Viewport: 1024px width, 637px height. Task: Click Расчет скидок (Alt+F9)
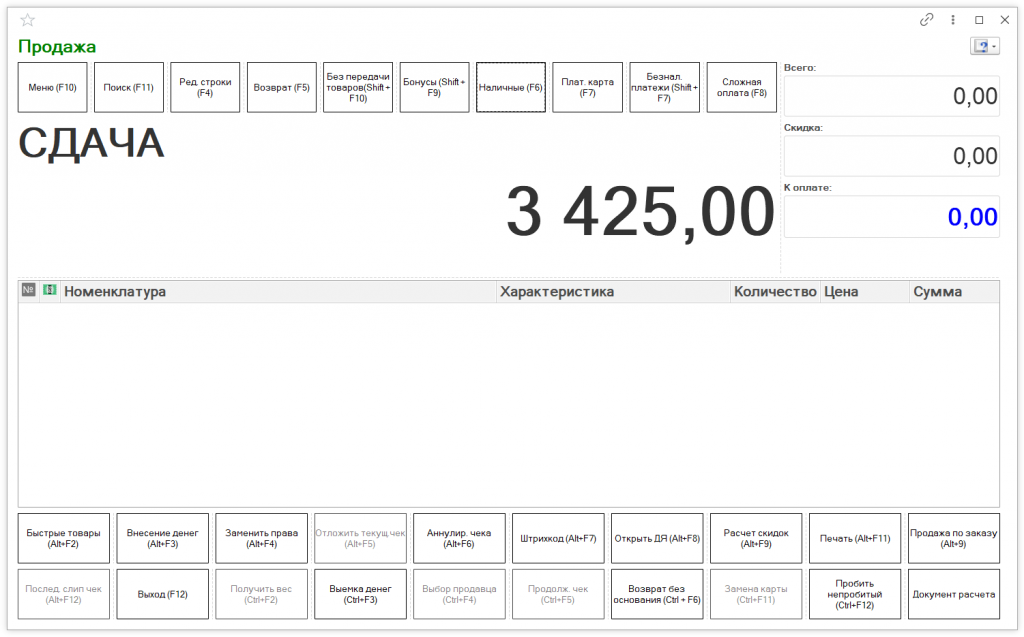(x=756, y=538)
